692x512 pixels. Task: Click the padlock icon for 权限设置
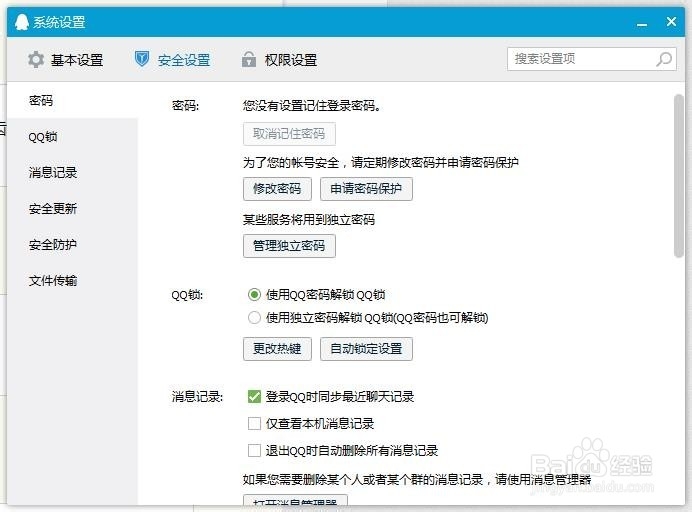[x=249, y=59]
